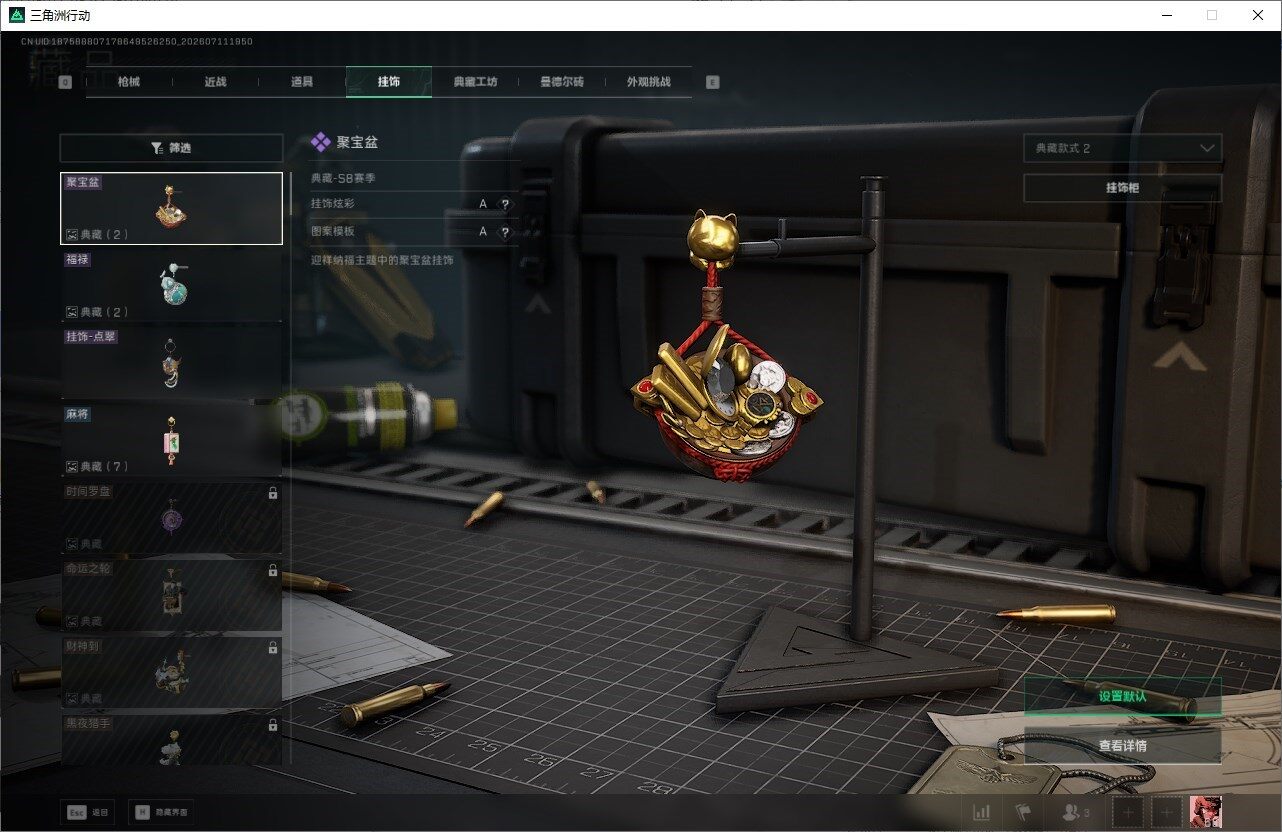
Task: Switch to the 典藏工坊 tab
Action: (x=475, y=82)
